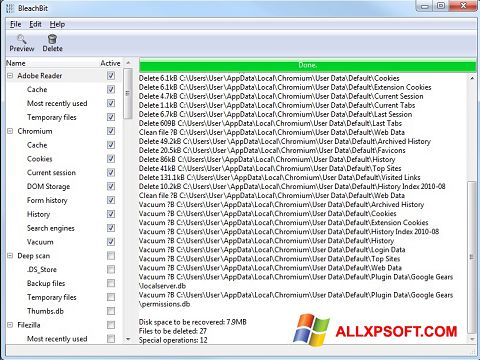480x360 pixels.
Task: Click cleaner list scroll-down arrow
Action: point(128,339)
